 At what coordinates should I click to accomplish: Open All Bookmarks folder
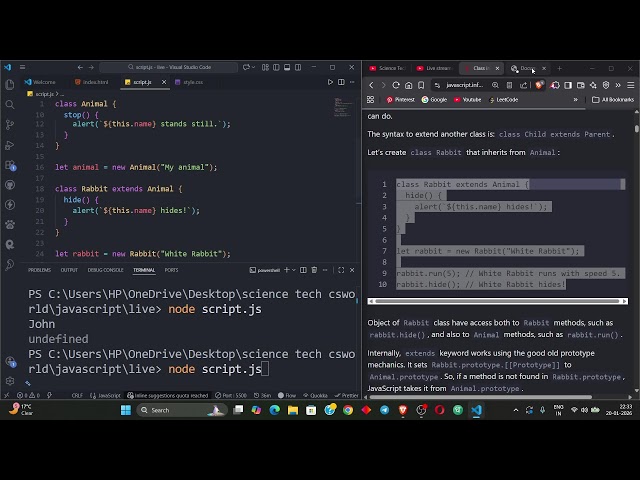click(613, 100)
